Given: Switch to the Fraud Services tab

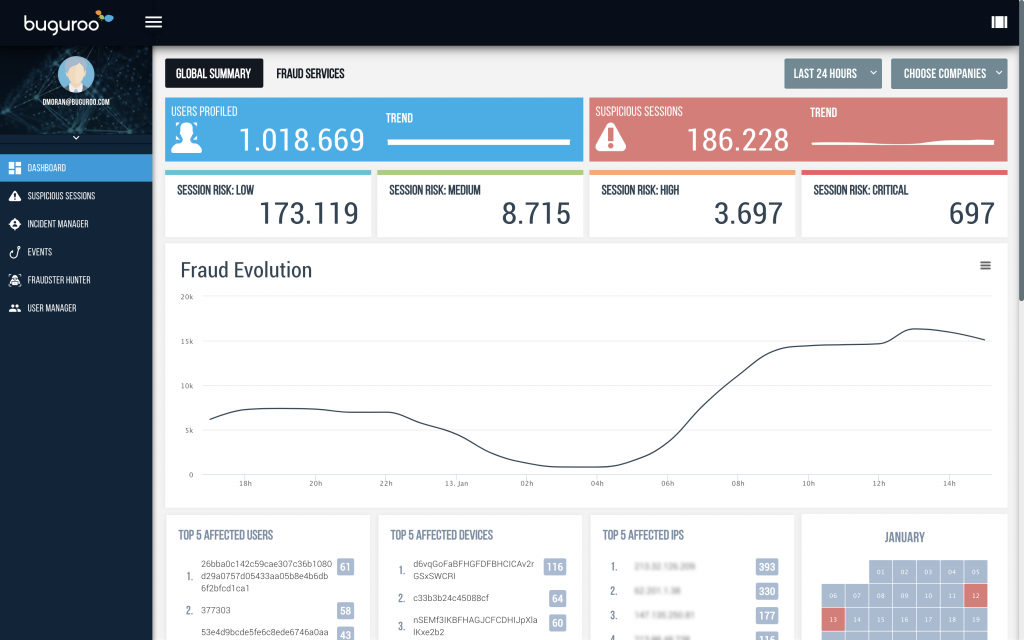Looking at the screenshot, I should tap(310, 73).
